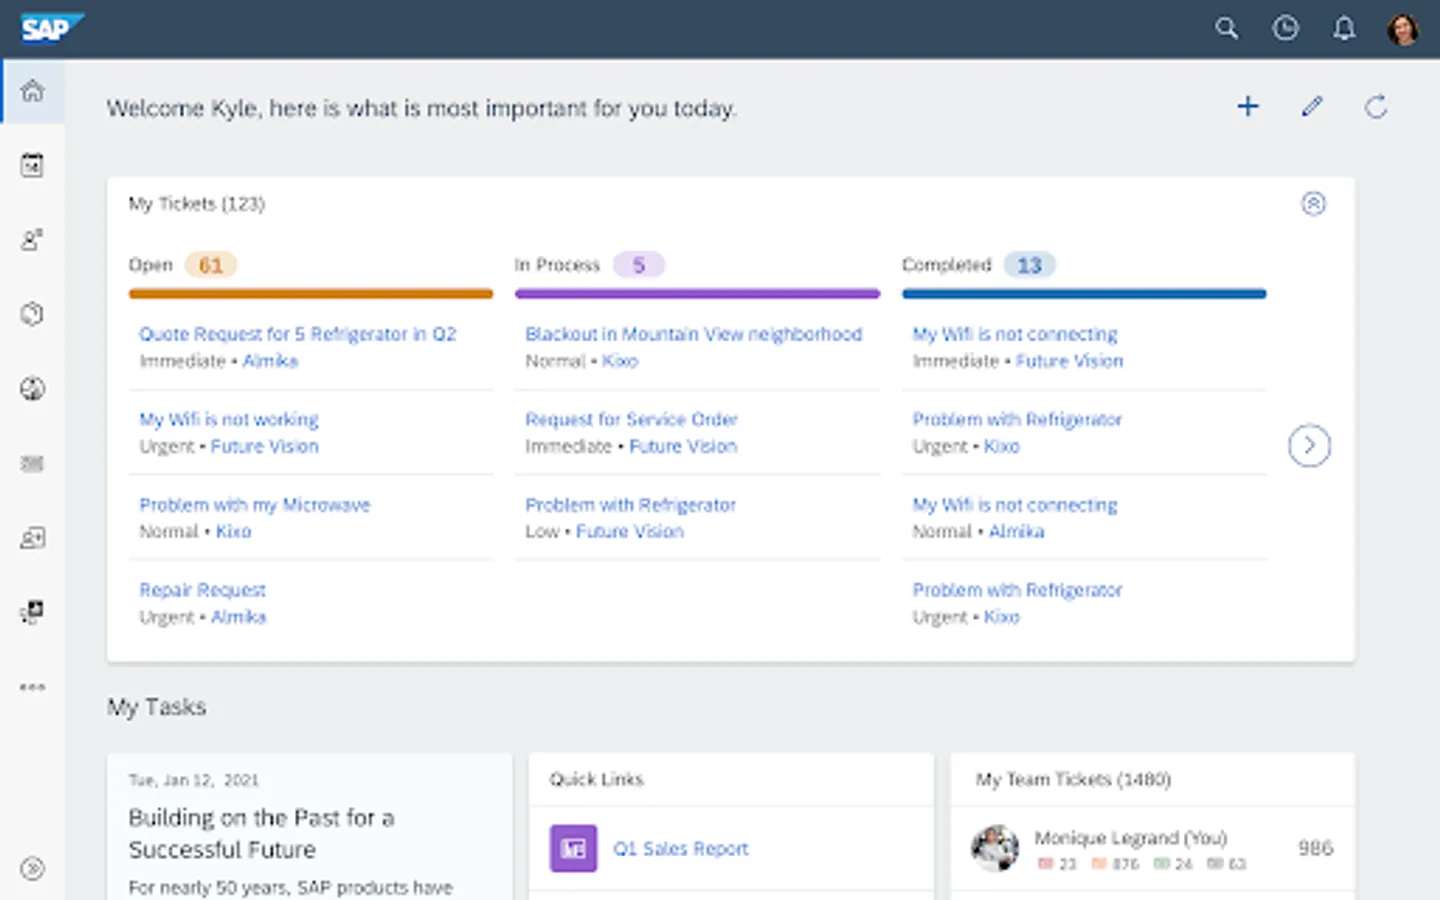Open the notifications bell
Viewport: 1440px width, 900px height.
1344,28
